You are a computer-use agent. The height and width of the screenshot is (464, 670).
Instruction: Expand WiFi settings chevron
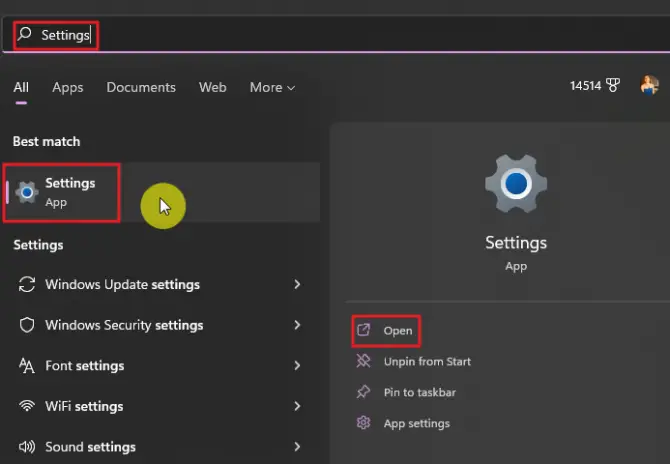pyautogui.click(x=297, y=406)
